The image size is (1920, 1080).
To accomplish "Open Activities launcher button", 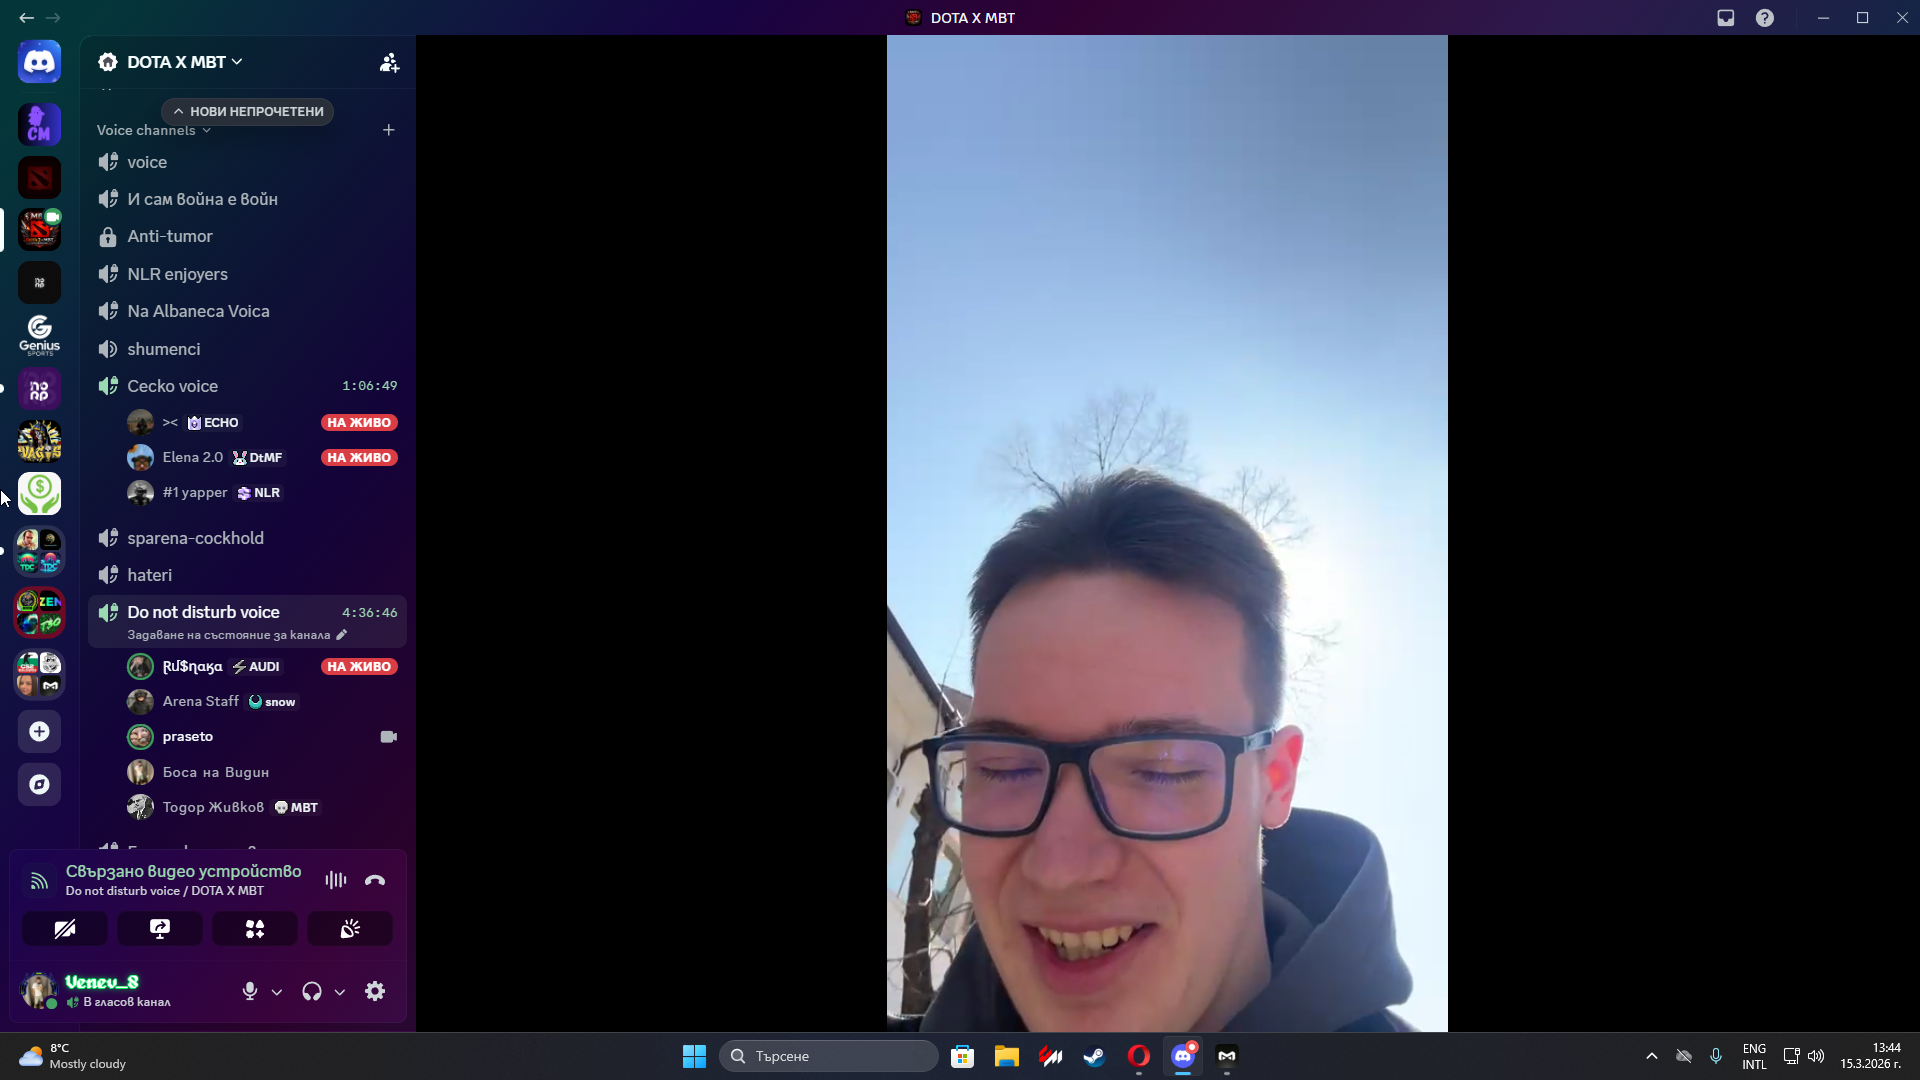I will pos(255,929).
